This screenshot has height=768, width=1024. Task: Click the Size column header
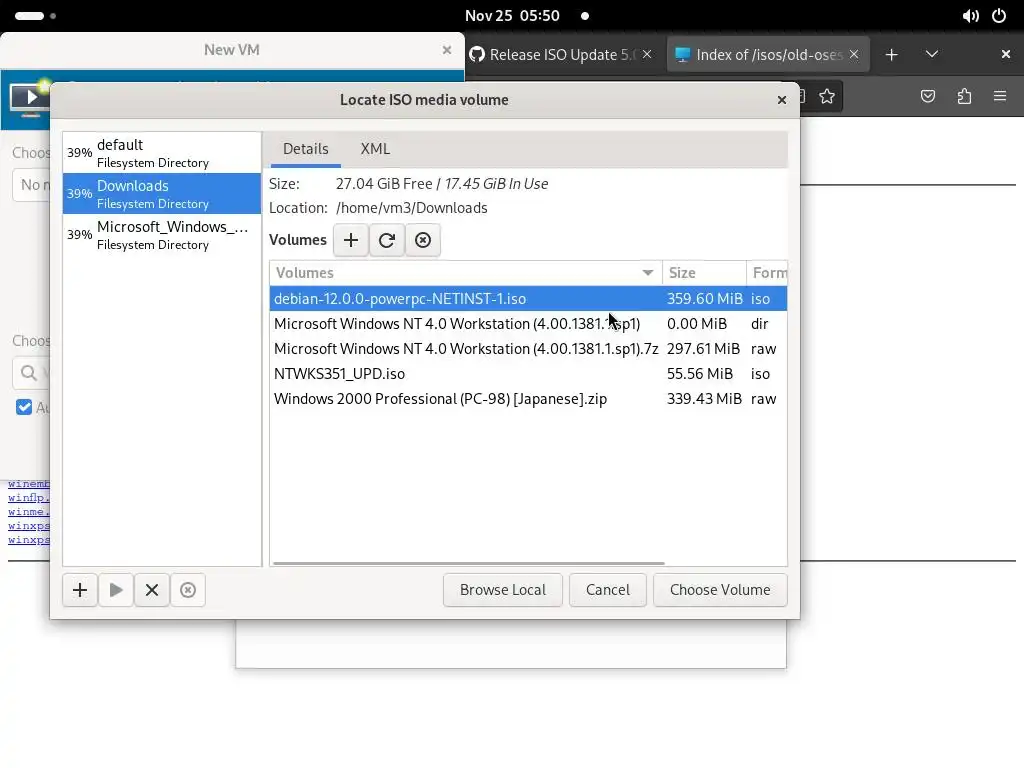704,273
